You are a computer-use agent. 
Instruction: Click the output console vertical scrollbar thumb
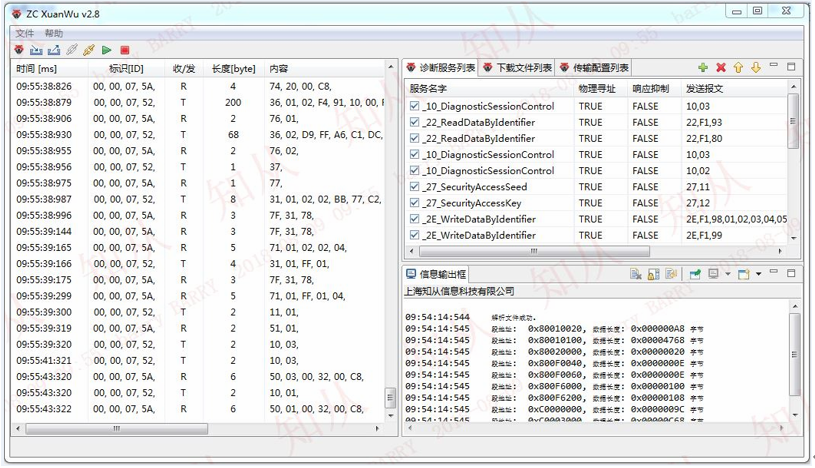pyautogui.click(x=794, y=355)
